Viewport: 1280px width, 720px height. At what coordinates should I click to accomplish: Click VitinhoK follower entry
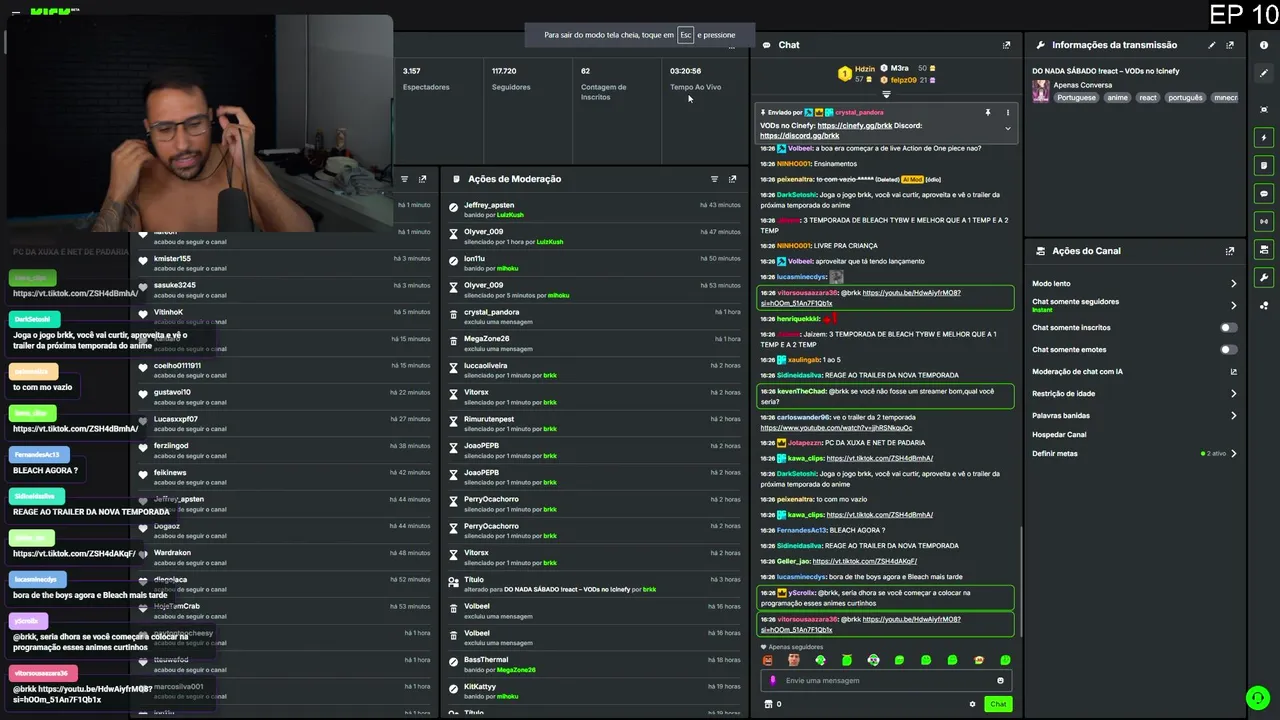coord(285,317)
